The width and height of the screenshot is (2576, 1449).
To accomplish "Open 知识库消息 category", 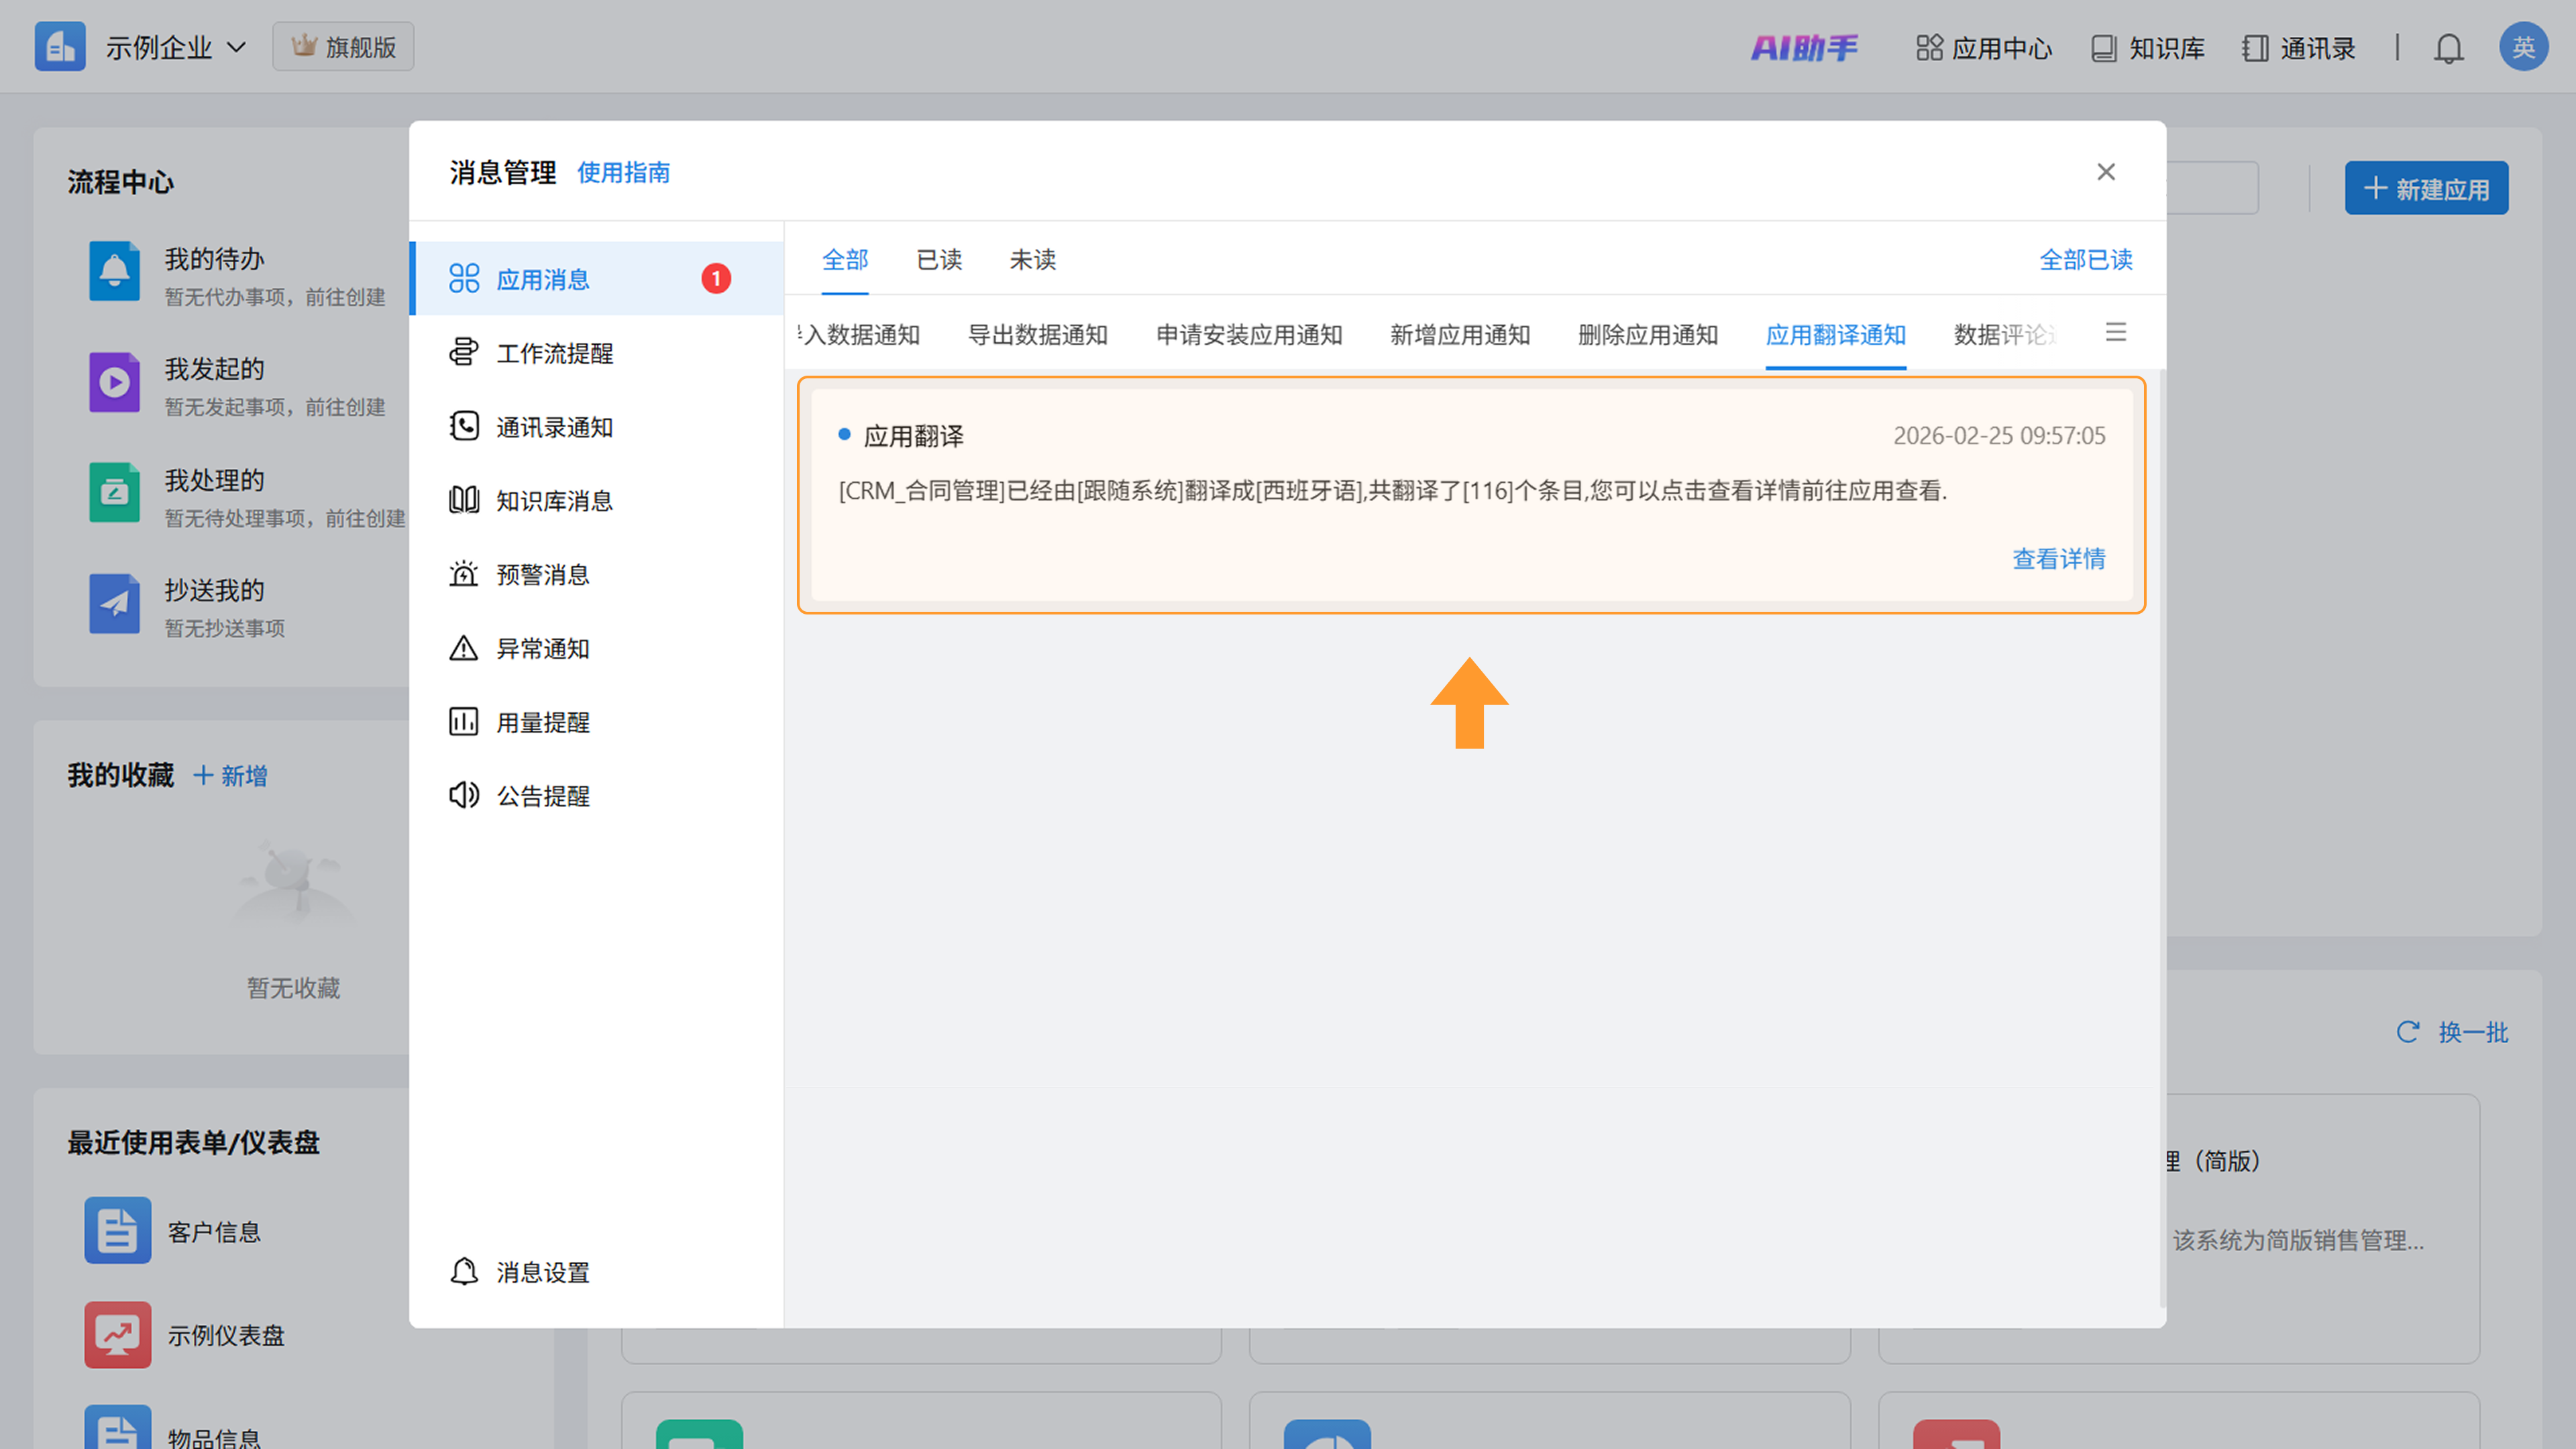I will pos(554,501).
